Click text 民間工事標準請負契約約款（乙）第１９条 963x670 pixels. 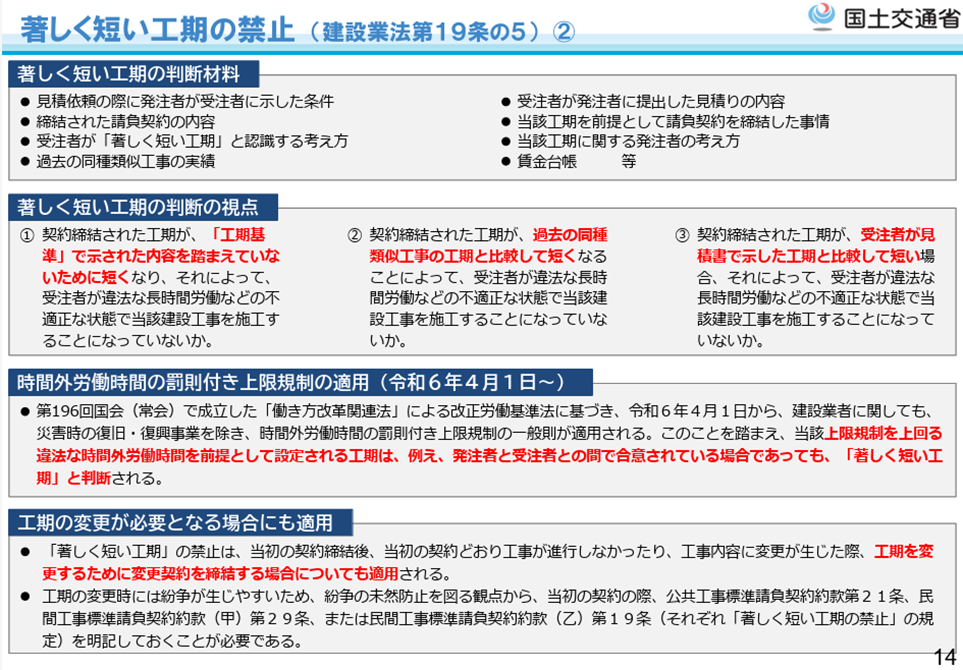510,619
